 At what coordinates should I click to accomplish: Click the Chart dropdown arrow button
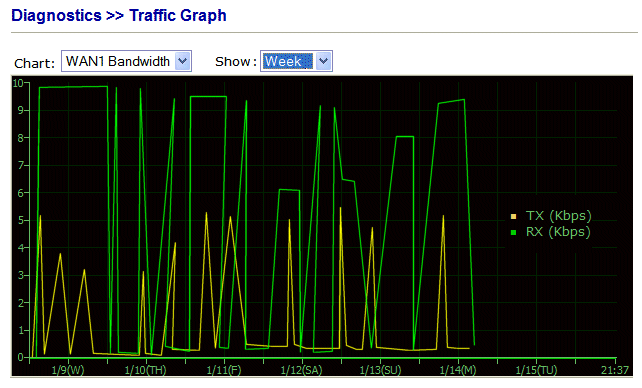pos(183,61)
